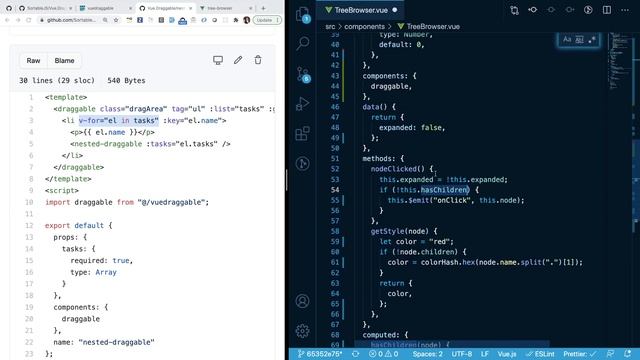Viewport: 640px width, 360px height.
Task: Open the Git Graph icon in the activity bar
Action: [x=302, y=164]
